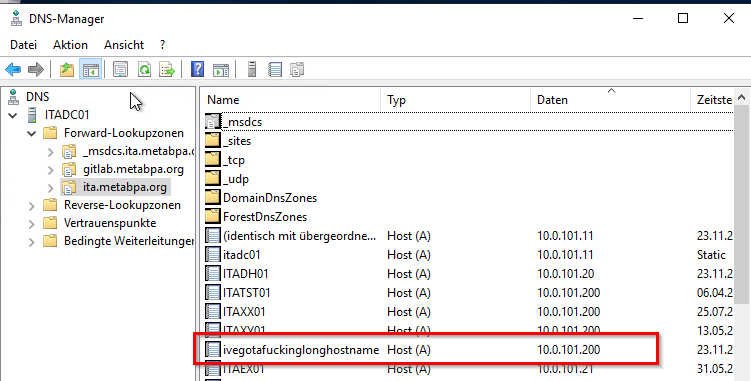Click the _sites folder icon in list

click(x=213, y=141)
